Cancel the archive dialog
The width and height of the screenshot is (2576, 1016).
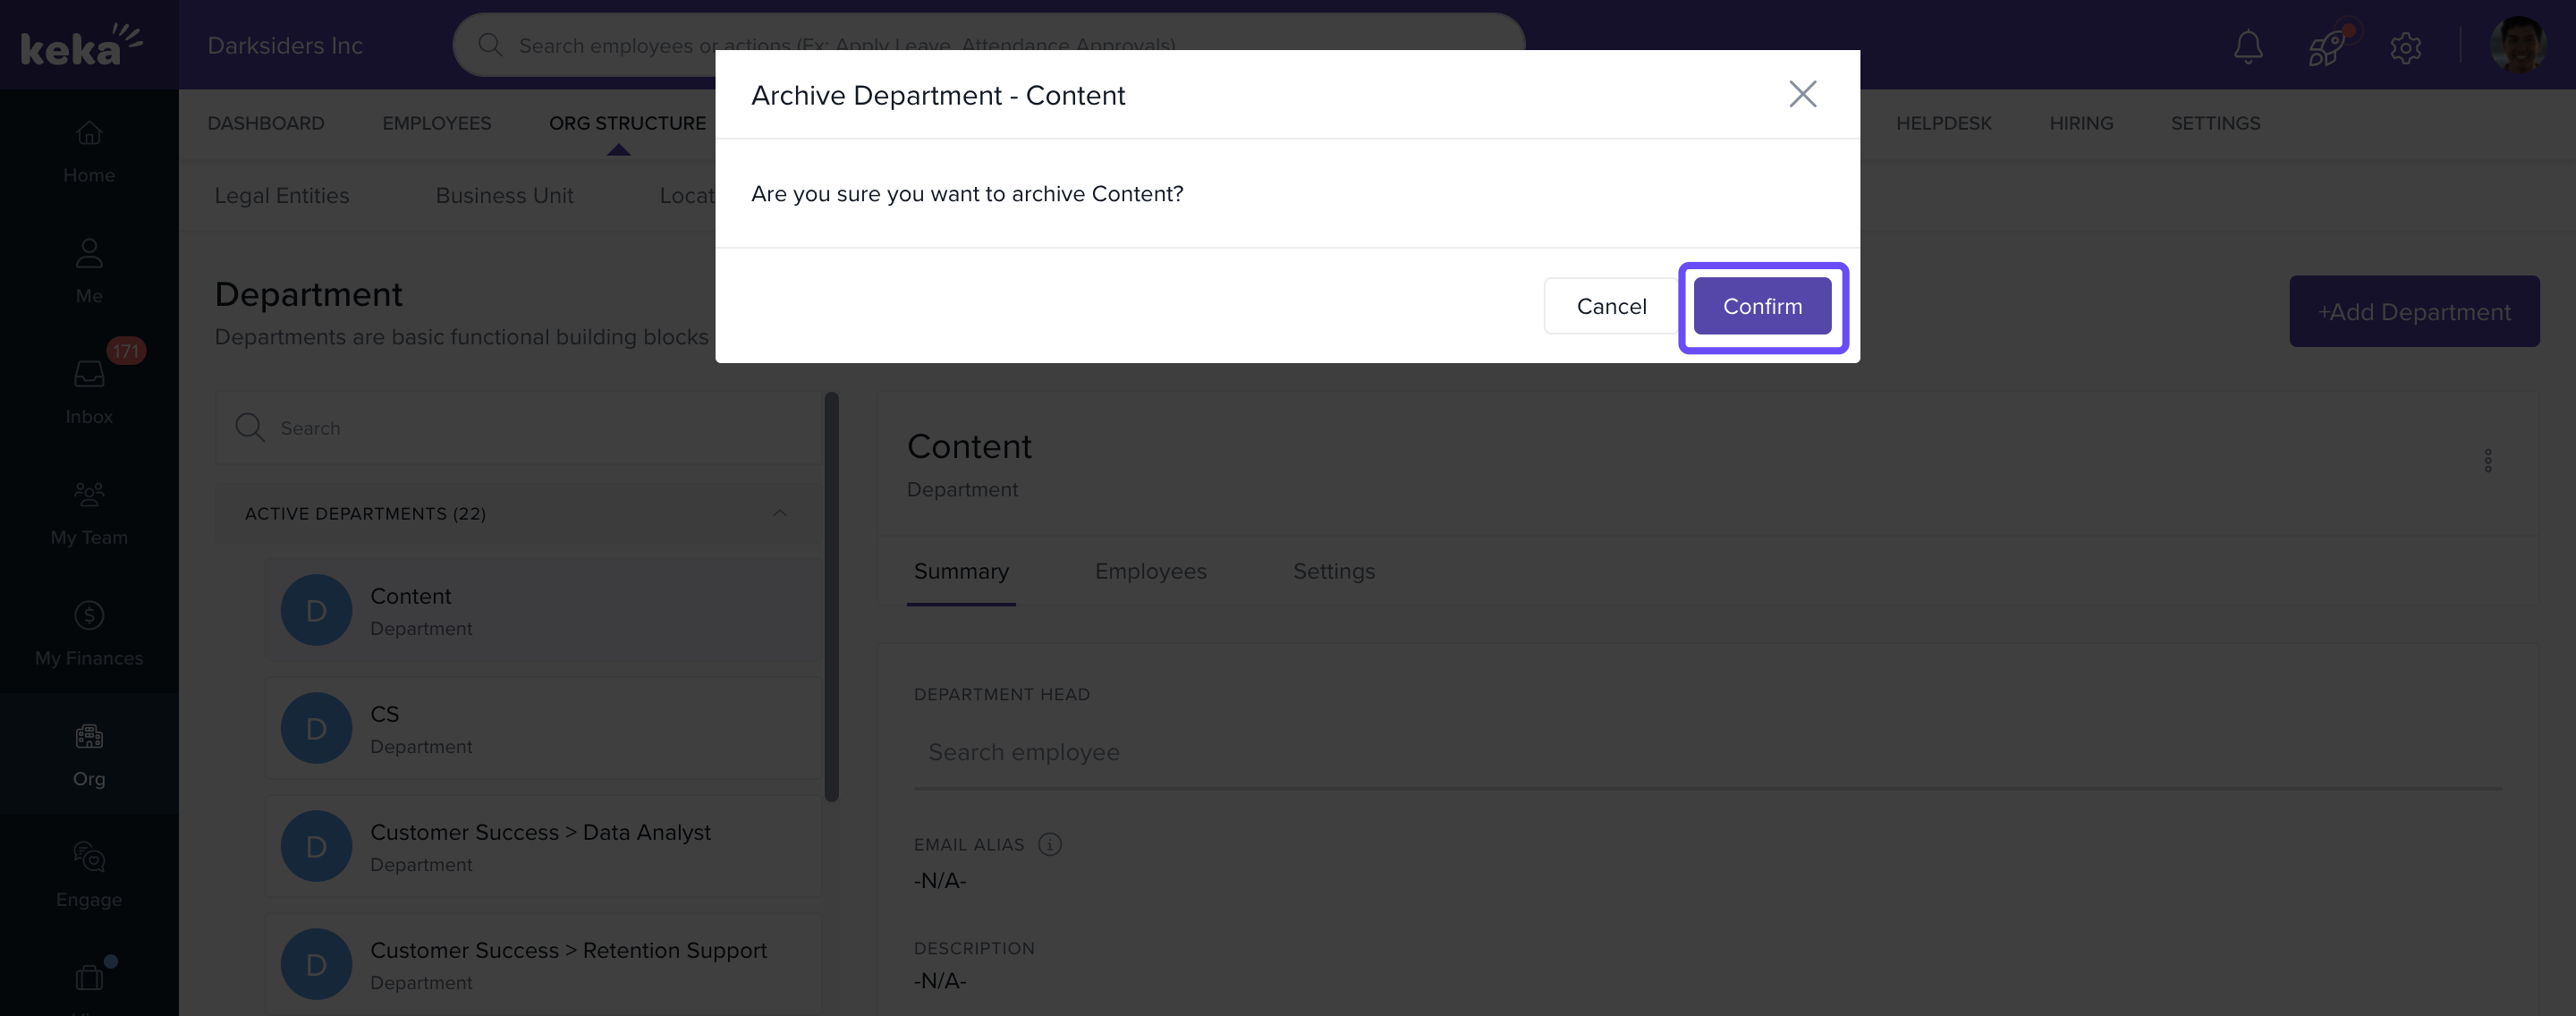coord(1610,306)
